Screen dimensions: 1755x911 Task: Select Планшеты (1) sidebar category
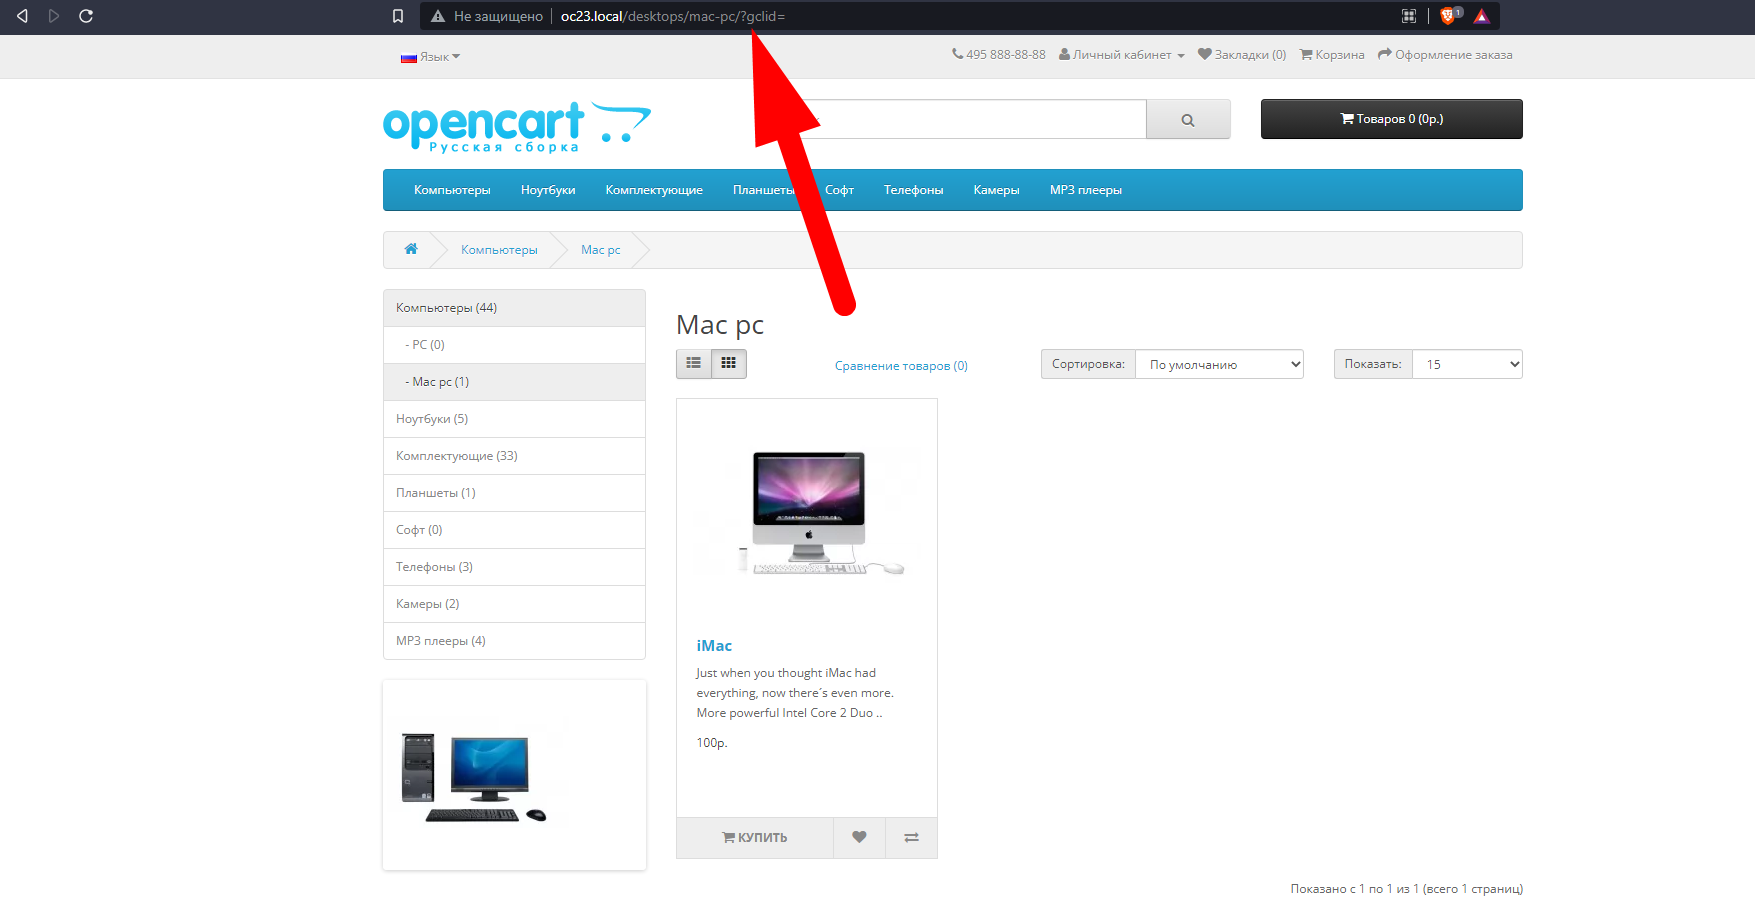pos(514,493)
